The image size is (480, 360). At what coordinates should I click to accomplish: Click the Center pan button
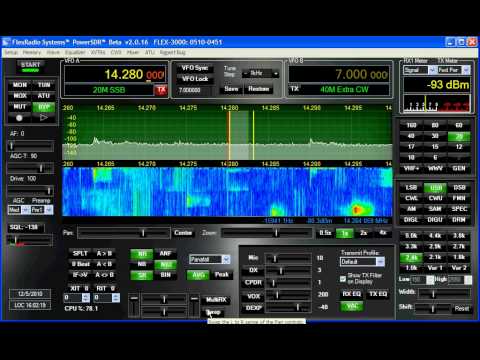coord(183,233)
